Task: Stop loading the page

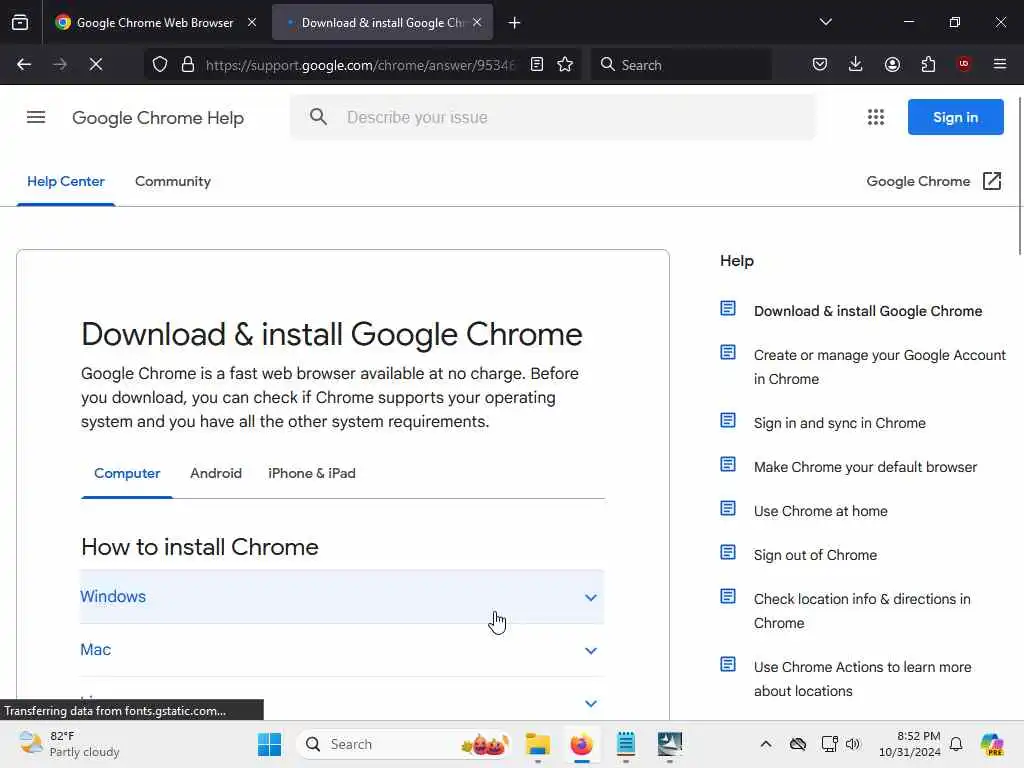Action: point(96,64)
